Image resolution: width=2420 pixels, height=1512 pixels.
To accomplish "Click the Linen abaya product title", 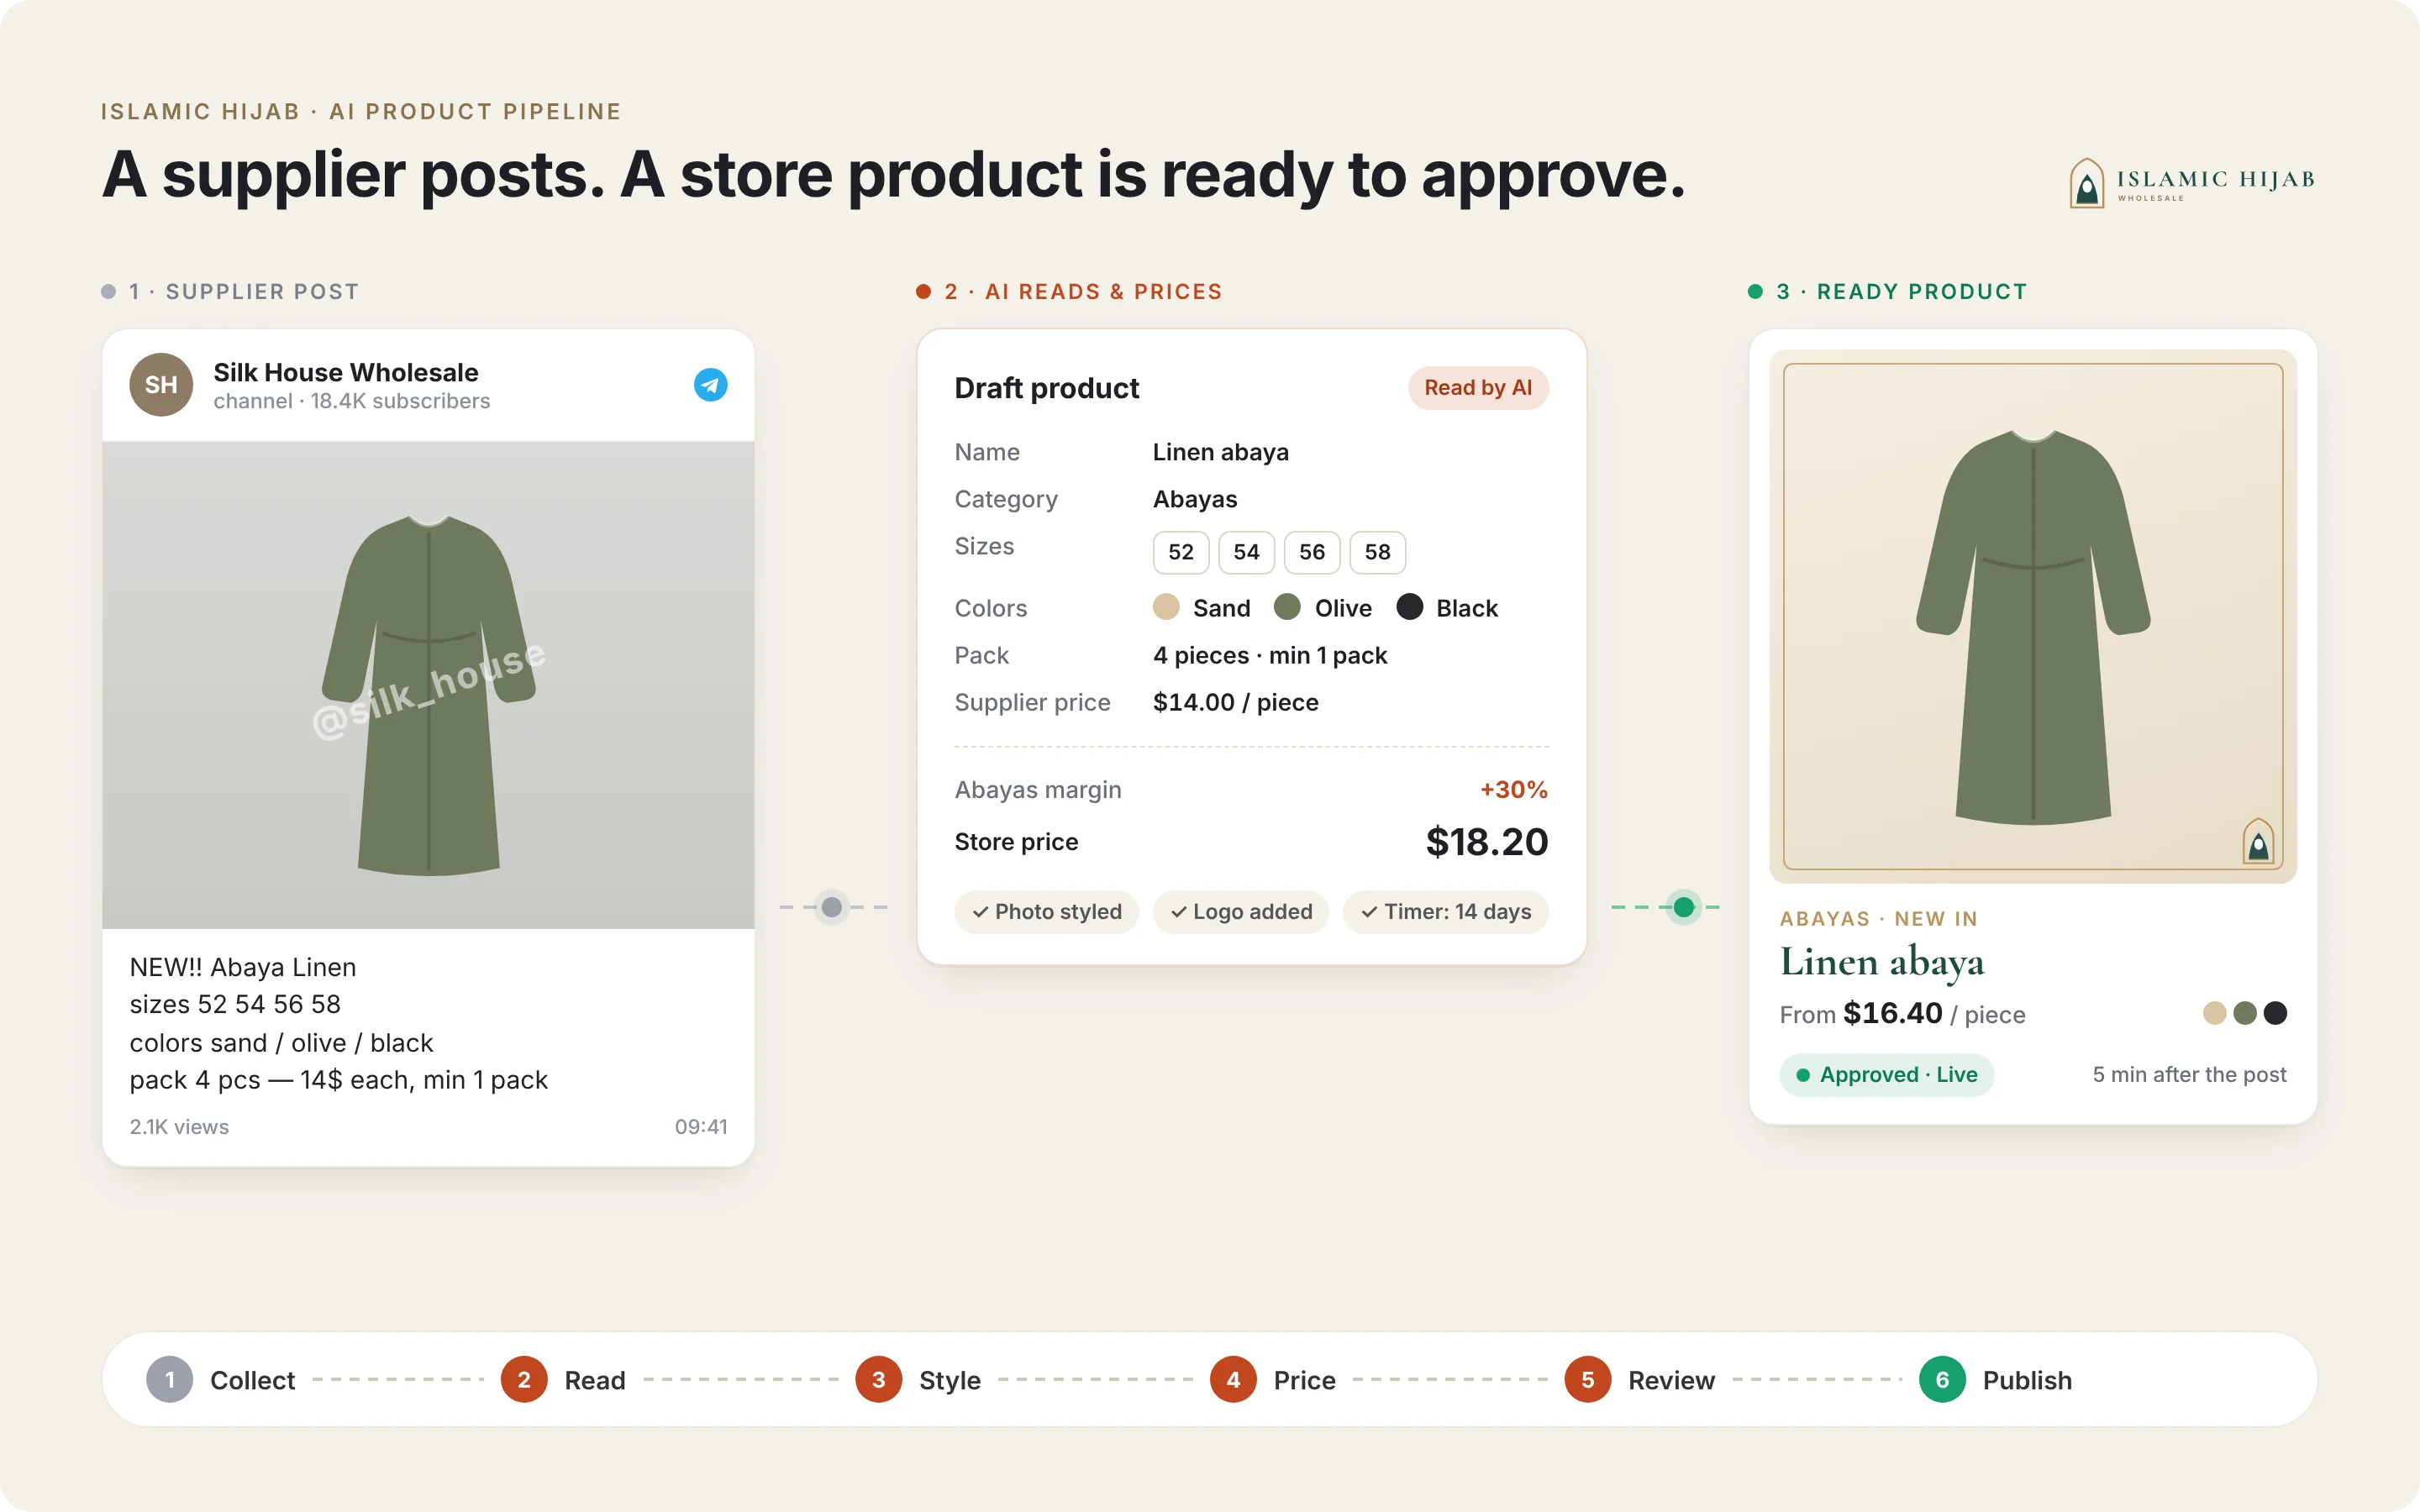I will click(1881, 963).
